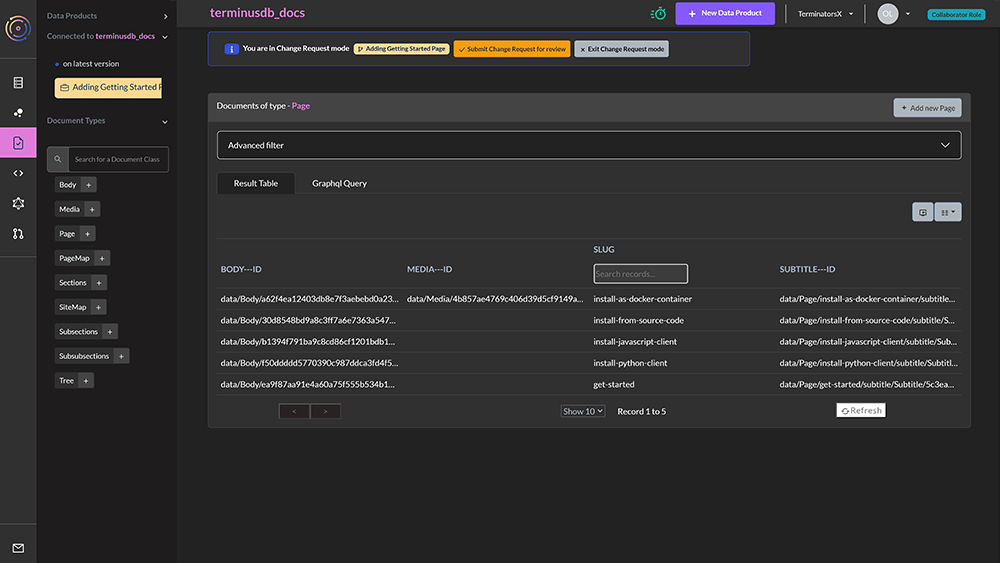Viewport: 1000px width, 563px height.
Task: Click plus next to Subsections type
Action: point(110,332)
